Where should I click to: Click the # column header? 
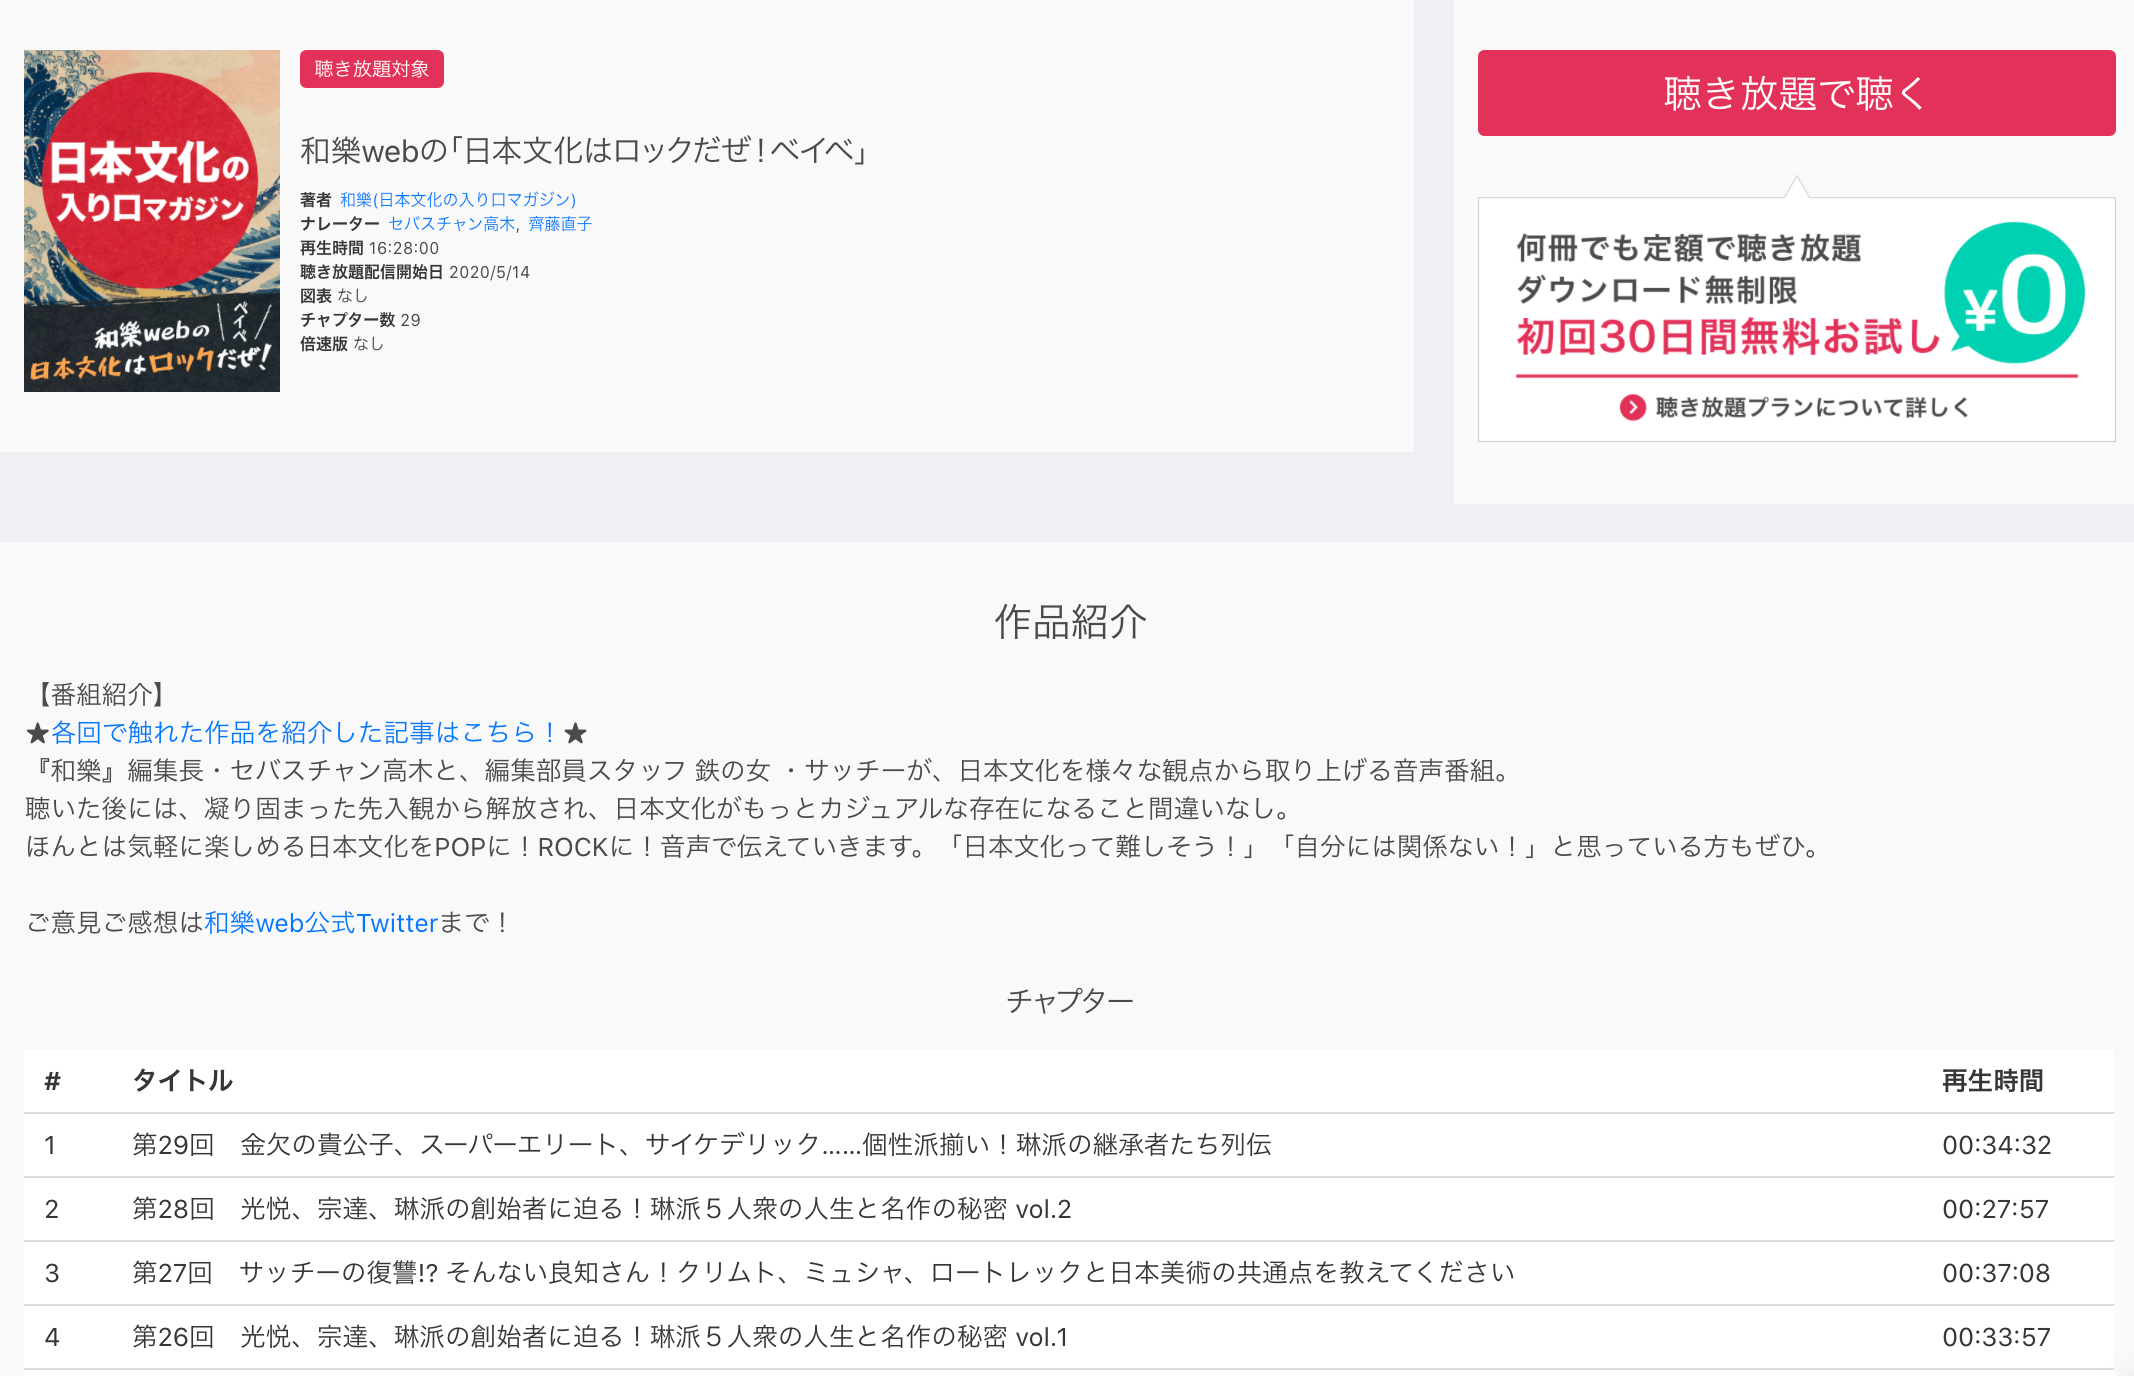click(x=52, y=1080)
